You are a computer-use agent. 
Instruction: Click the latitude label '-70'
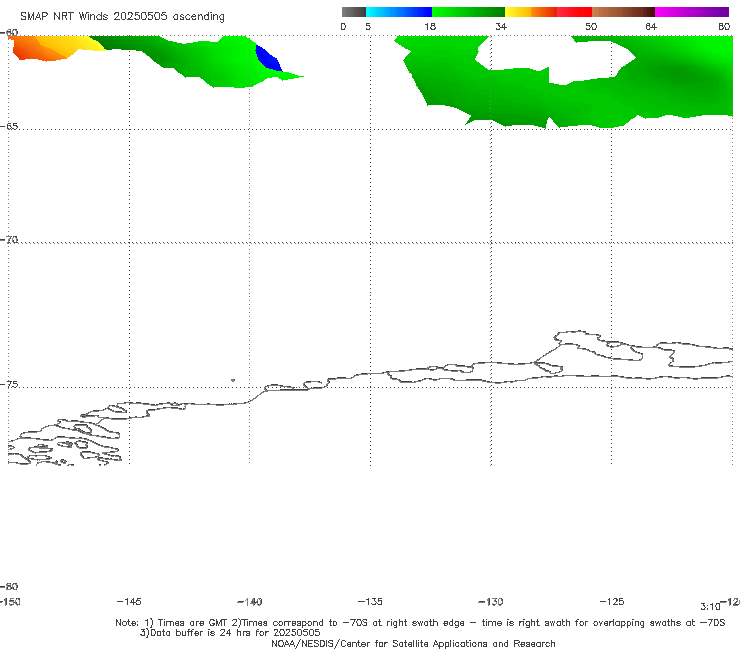click(9, 240)
